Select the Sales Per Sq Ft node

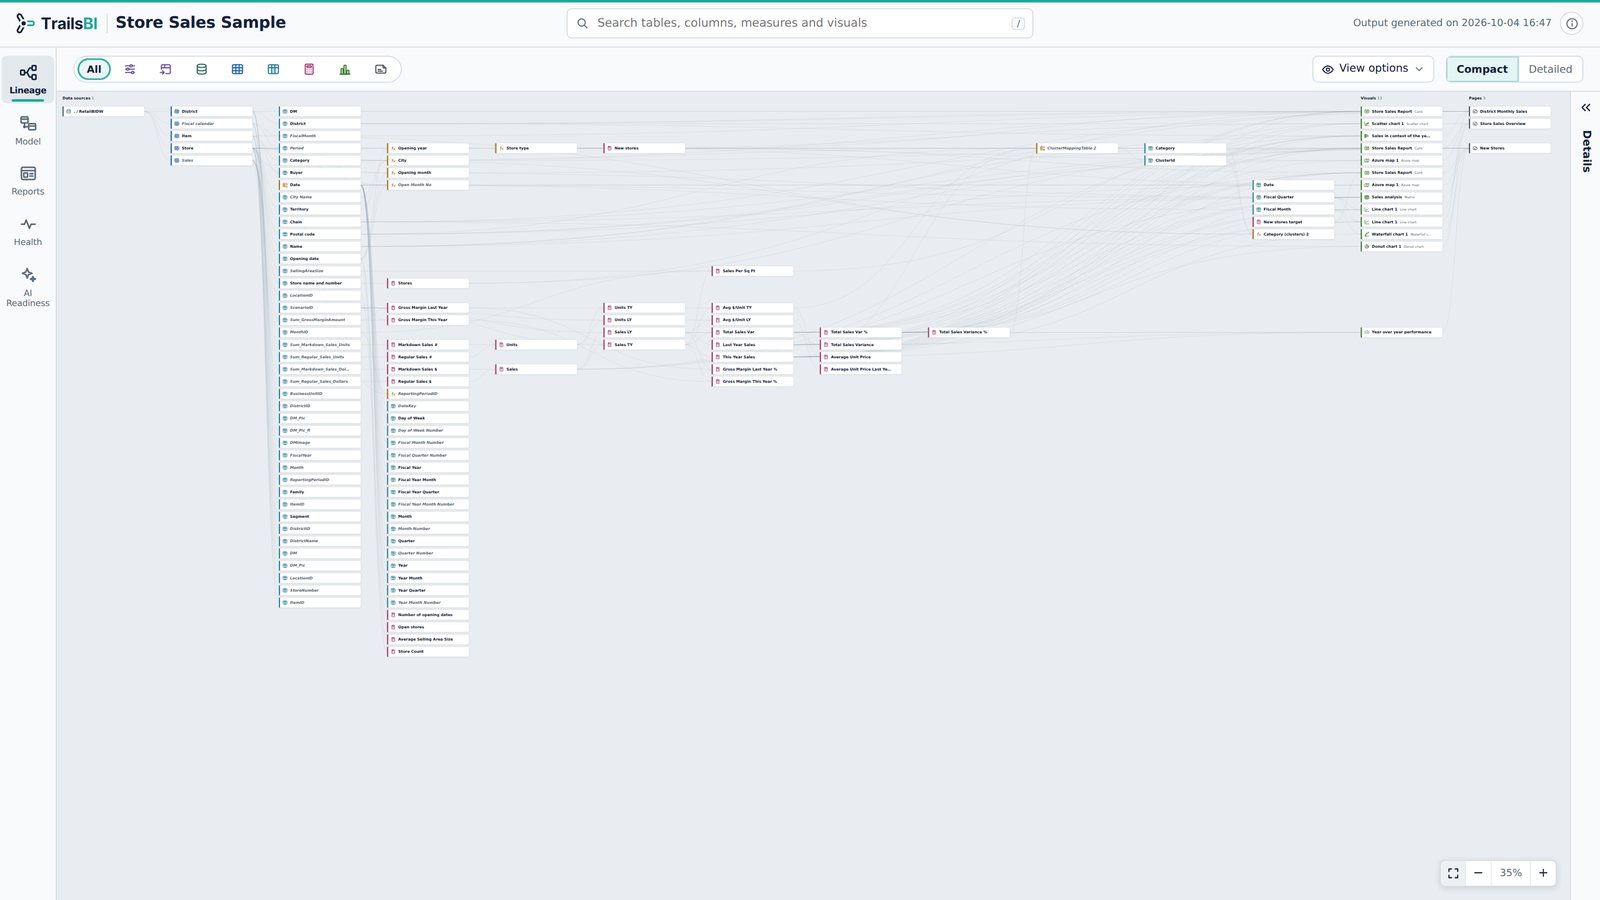752,271
